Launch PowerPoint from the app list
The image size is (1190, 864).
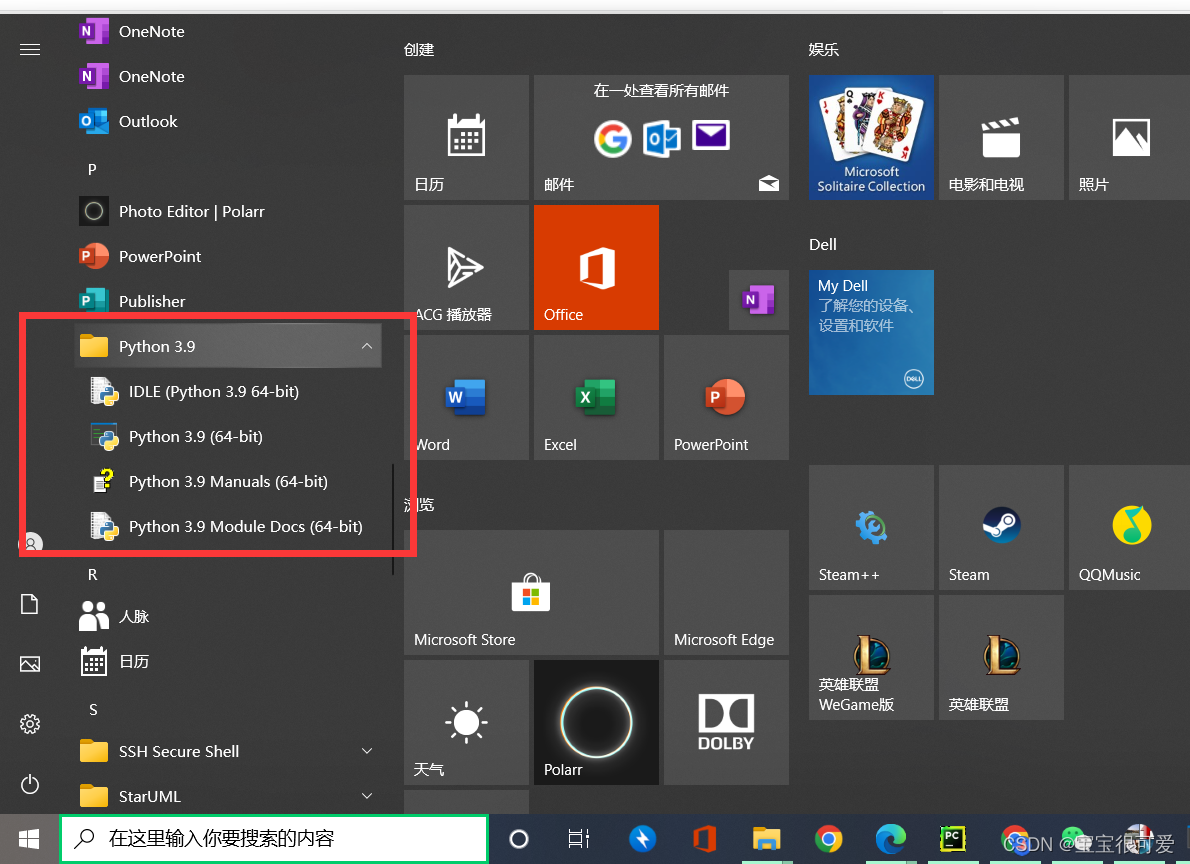228,257
